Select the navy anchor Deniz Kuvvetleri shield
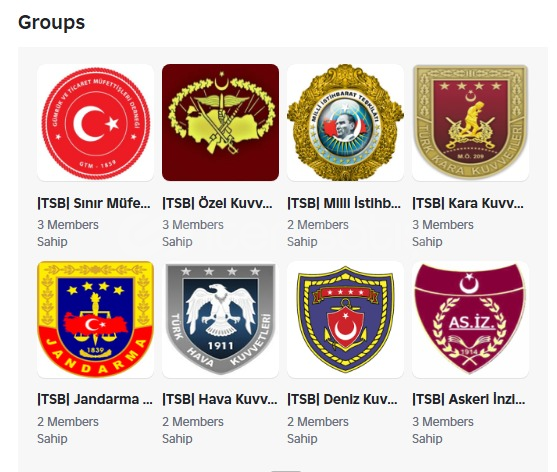This screenshot has width=557, height=472. (x=345, y=320)
